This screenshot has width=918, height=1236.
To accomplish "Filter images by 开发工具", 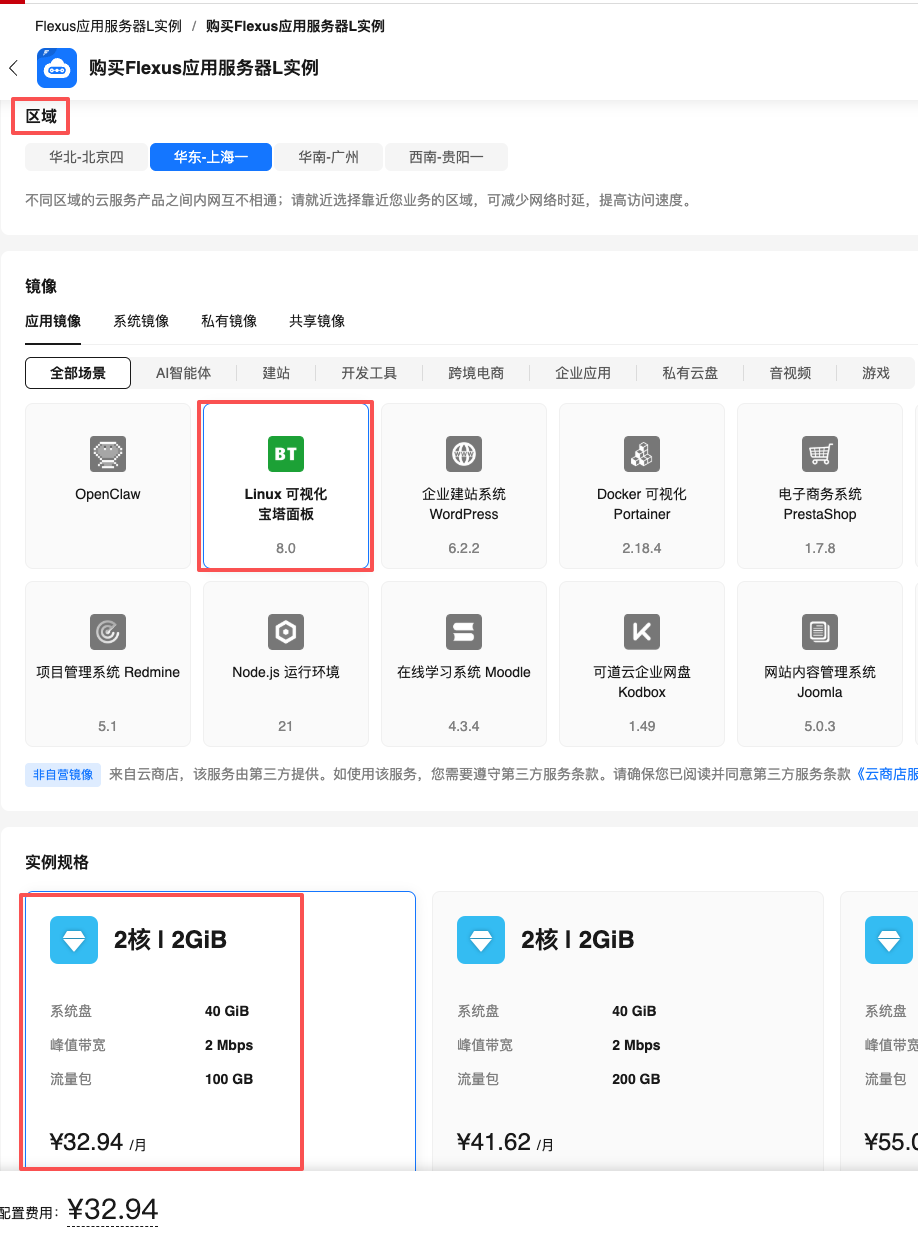I will click(x=369, y=373).
